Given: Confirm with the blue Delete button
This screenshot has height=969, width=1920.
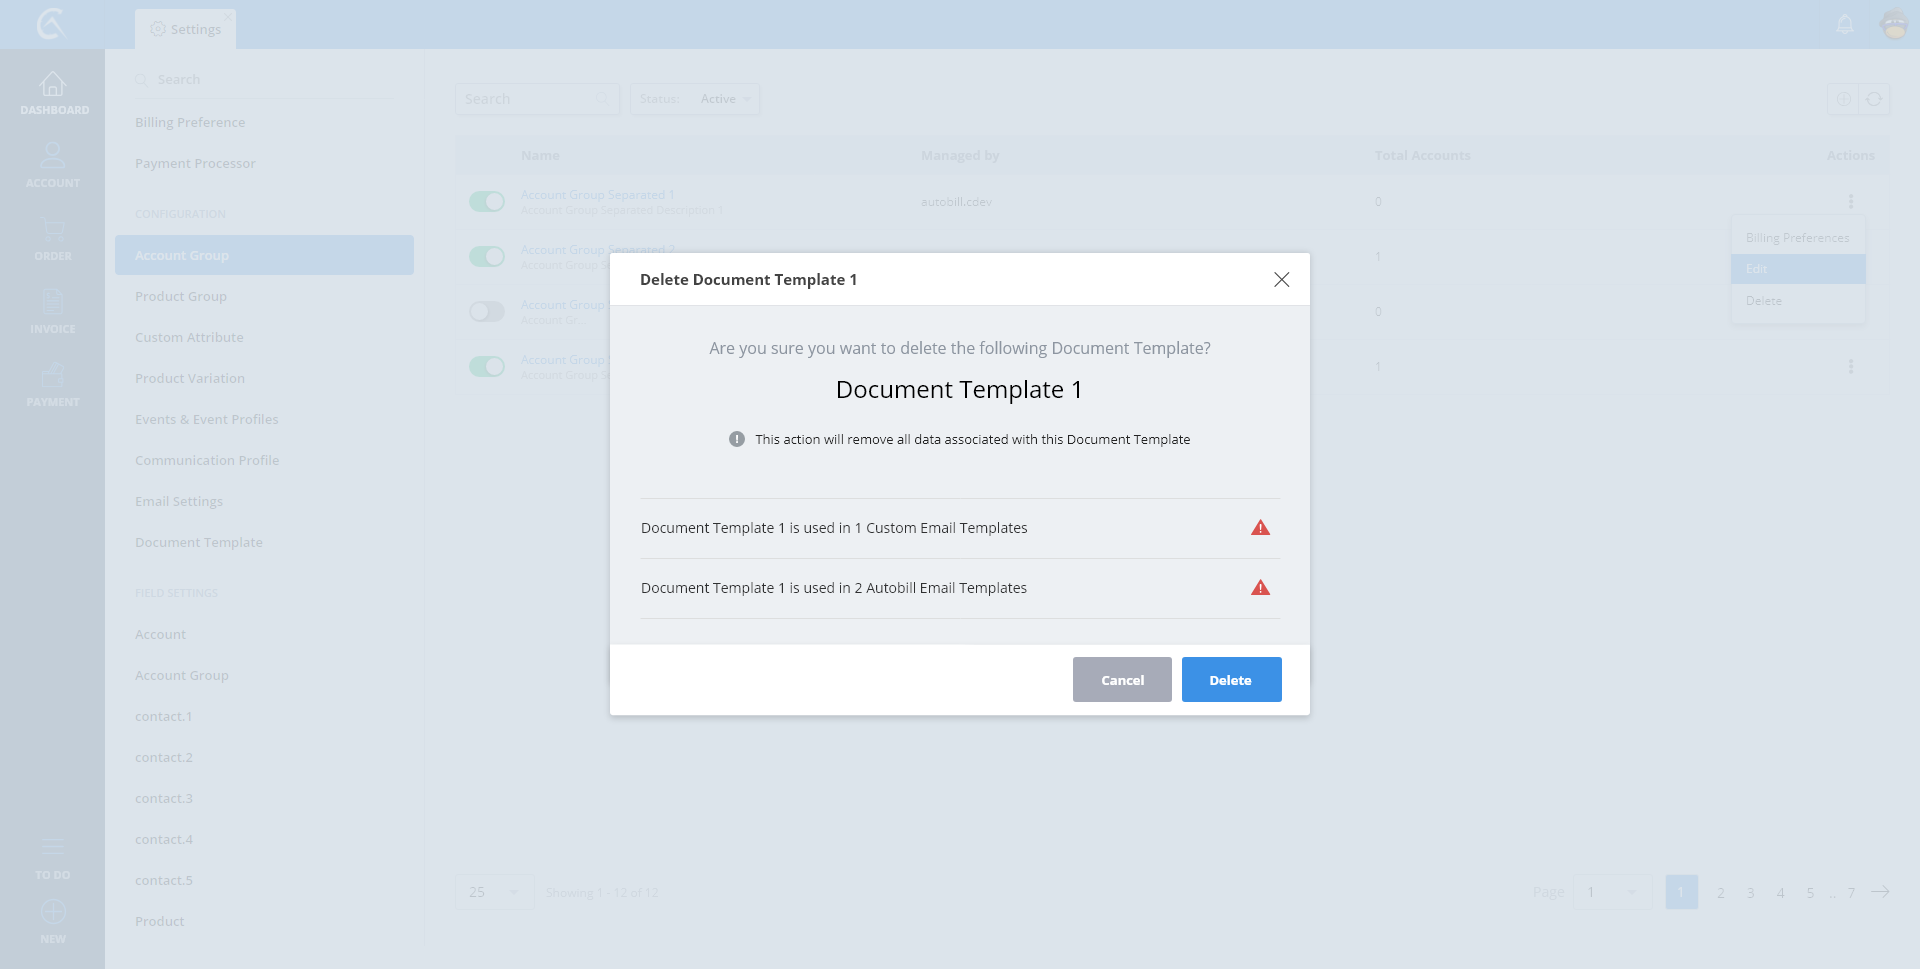Looking at the screenshot, I should [1231, 680].
